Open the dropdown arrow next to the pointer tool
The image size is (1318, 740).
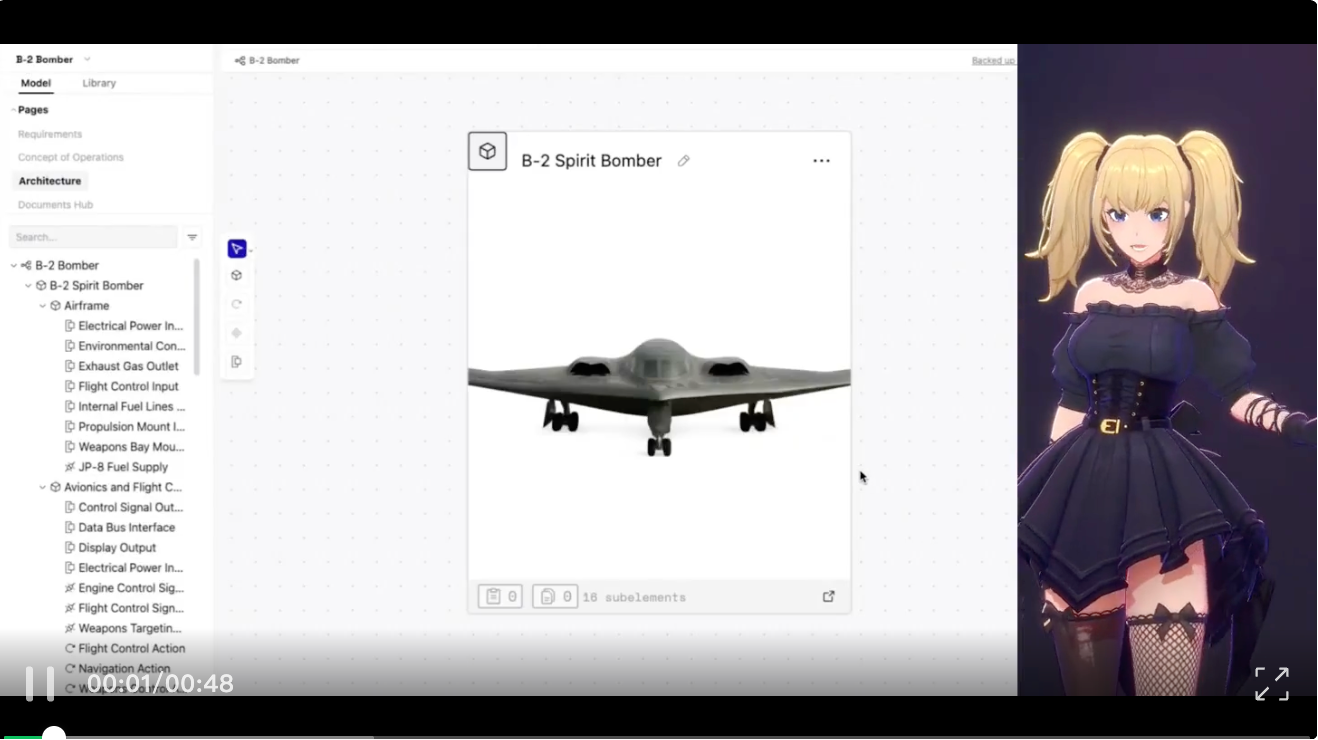click(249, 250)
